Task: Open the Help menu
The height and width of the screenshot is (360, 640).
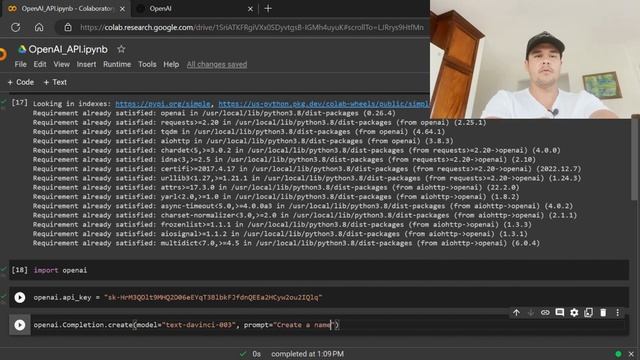Action: (171, 64)
